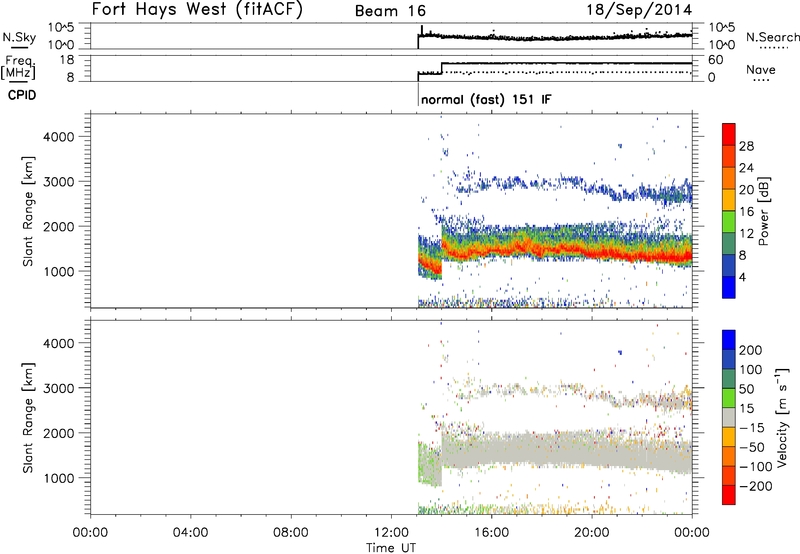Viewport: 800px width, 554px height.
Task: Click the gray segment of velocity colorbar
Action: tap(729, 418)
